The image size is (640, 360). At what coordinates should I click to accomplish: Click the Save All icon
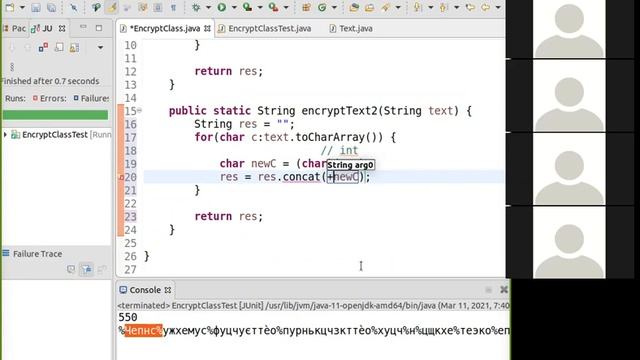pyautogui.click(x=51, y=7)
